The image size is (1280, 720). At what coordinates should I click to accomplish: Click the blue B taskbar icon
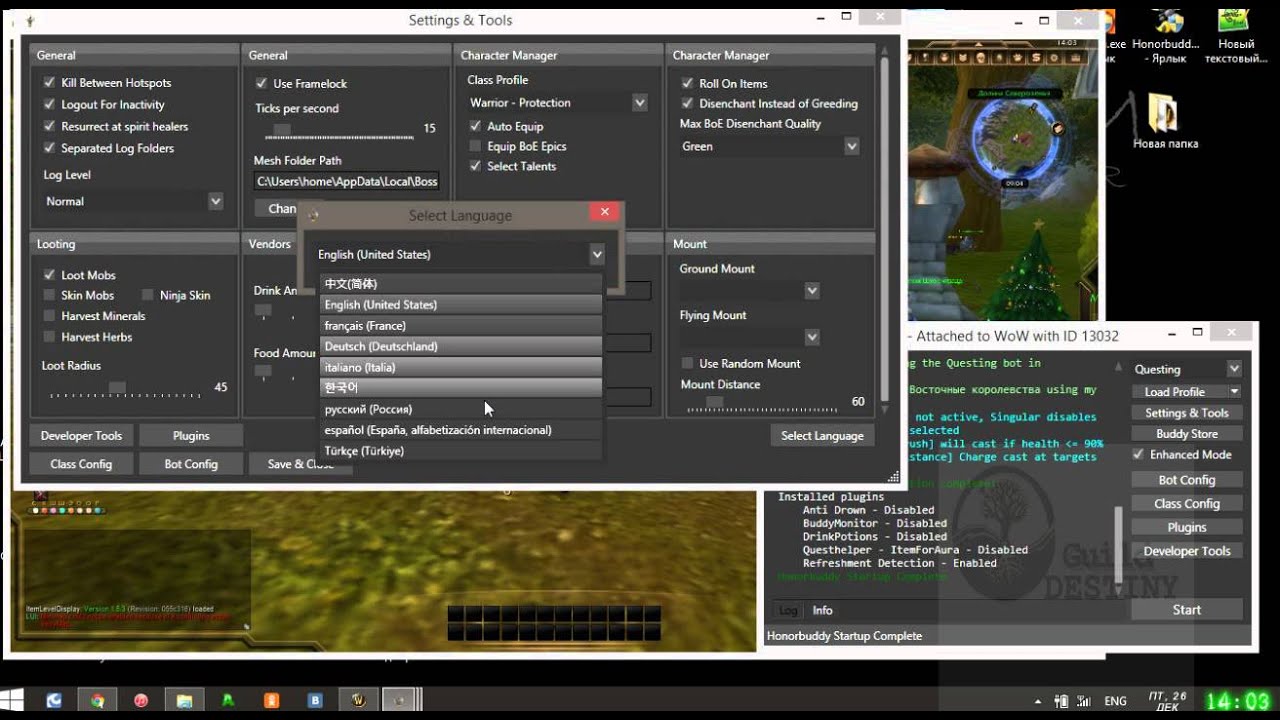[x=315, y=701]
